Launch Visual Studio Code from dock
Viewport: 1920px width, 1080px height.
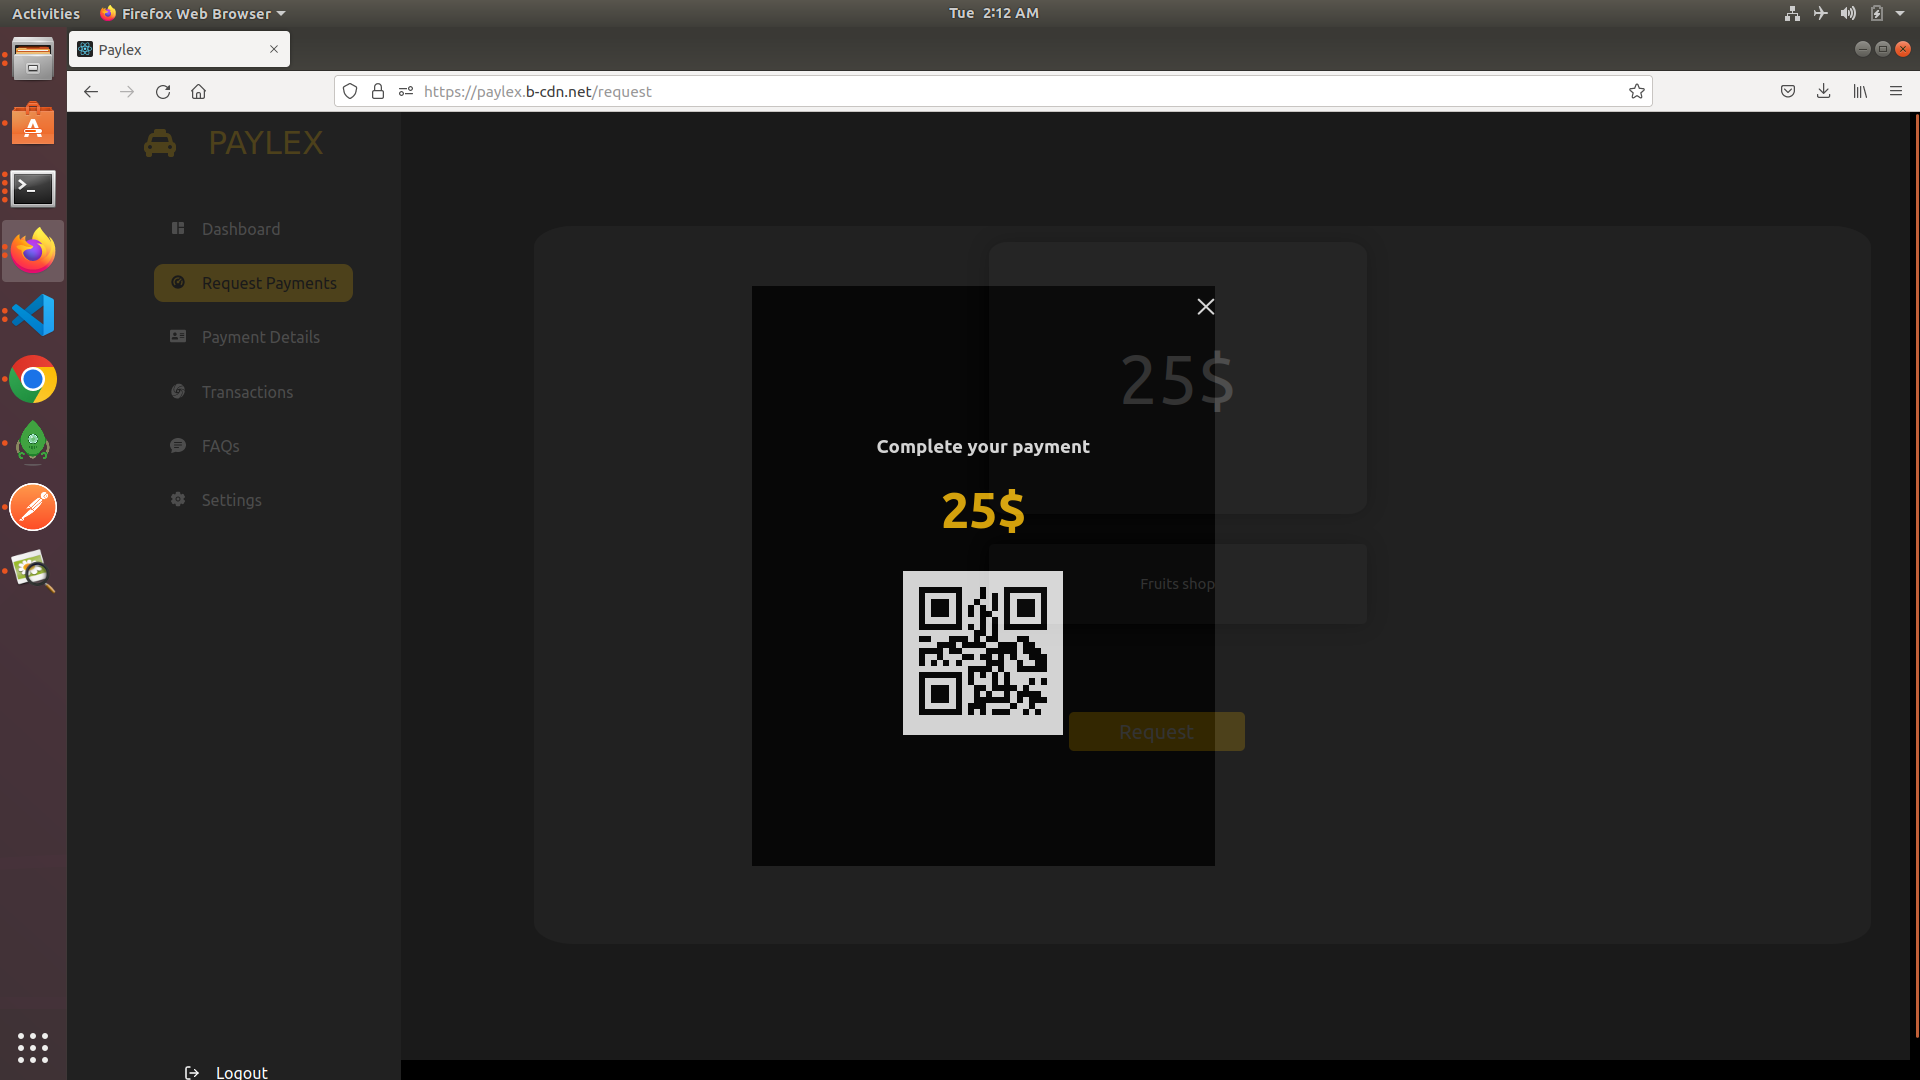(33, 316)
